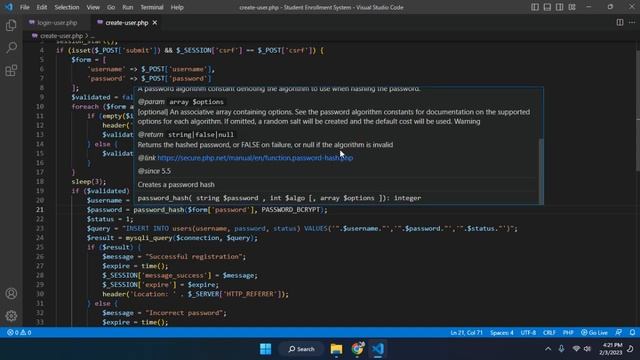This screenshot has height=360, width=640.
Task: Click 'Creates a password hash' tooltip text
Action: pos(176,185)
